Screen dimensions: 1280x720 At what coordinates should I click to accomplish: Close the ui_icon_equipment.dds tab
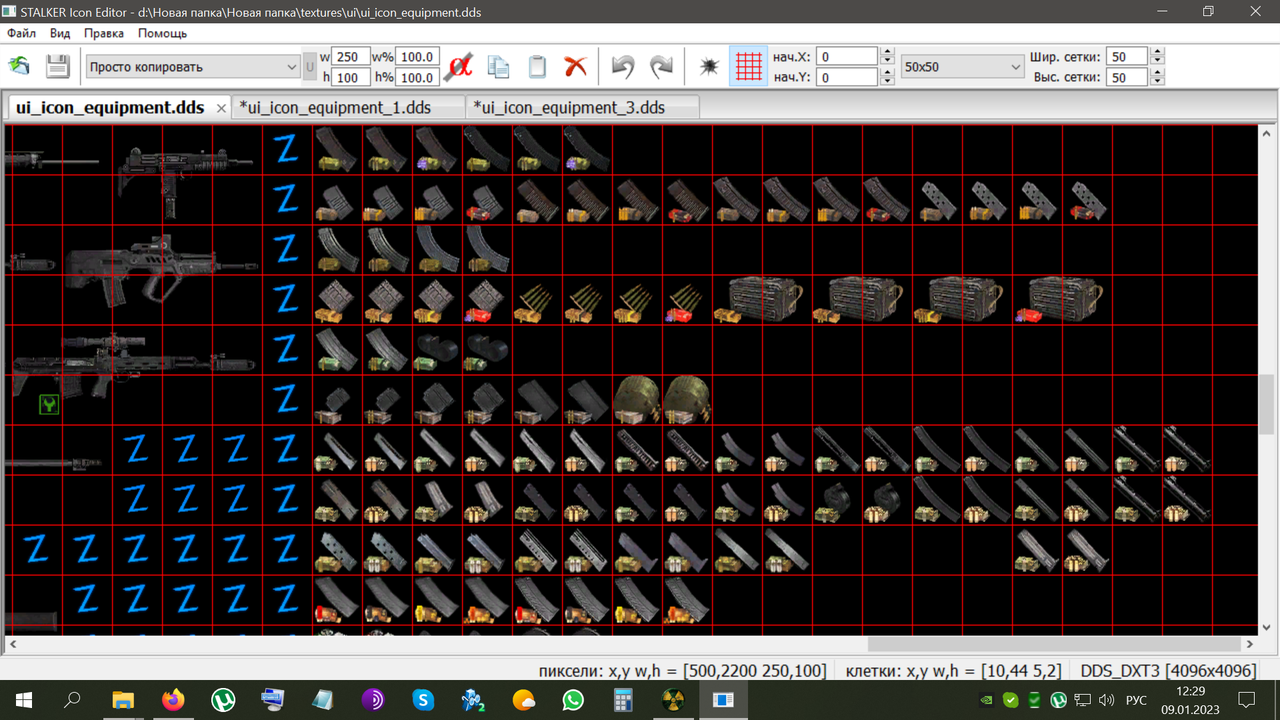point(222,108)
